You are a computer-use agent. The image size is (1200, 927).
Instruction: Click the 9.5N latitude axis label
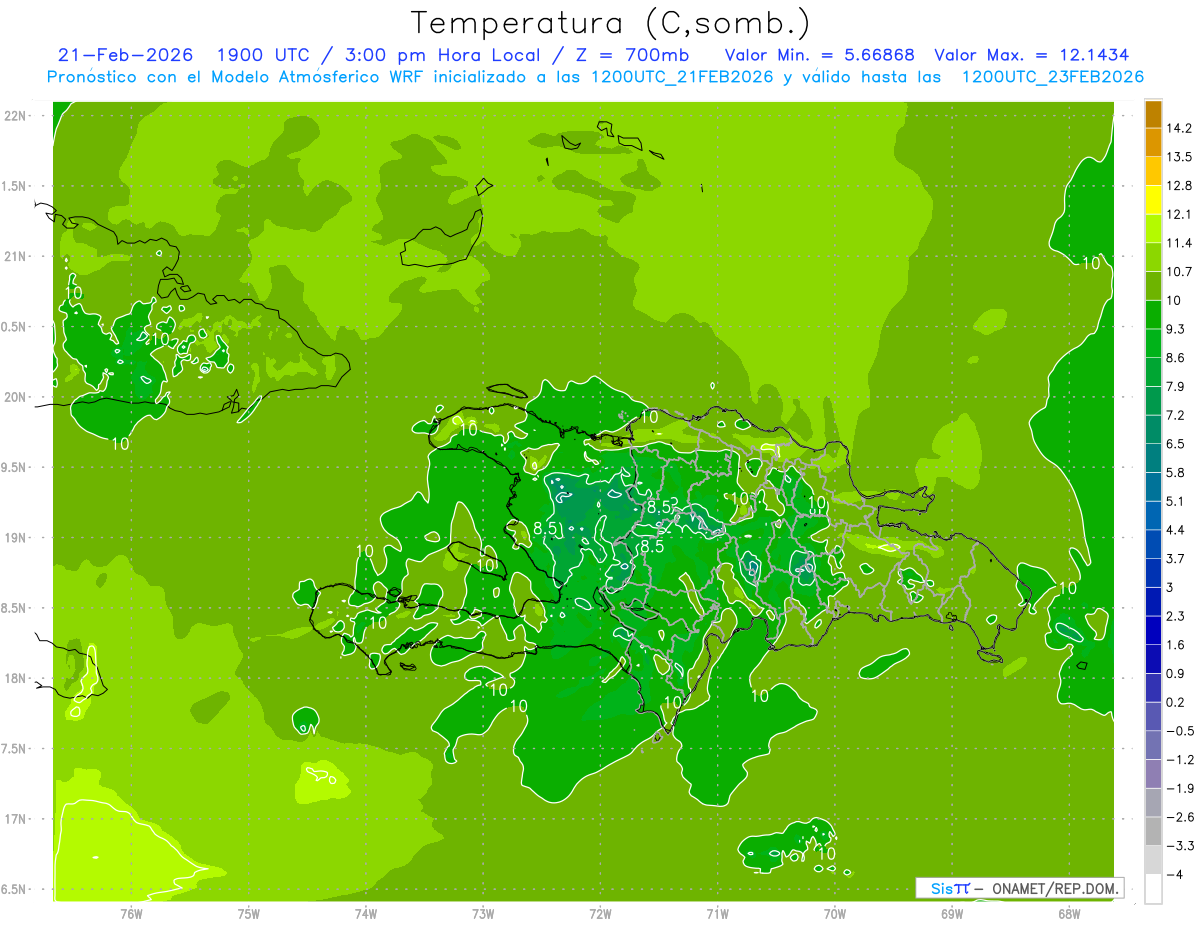coord(14,468)
